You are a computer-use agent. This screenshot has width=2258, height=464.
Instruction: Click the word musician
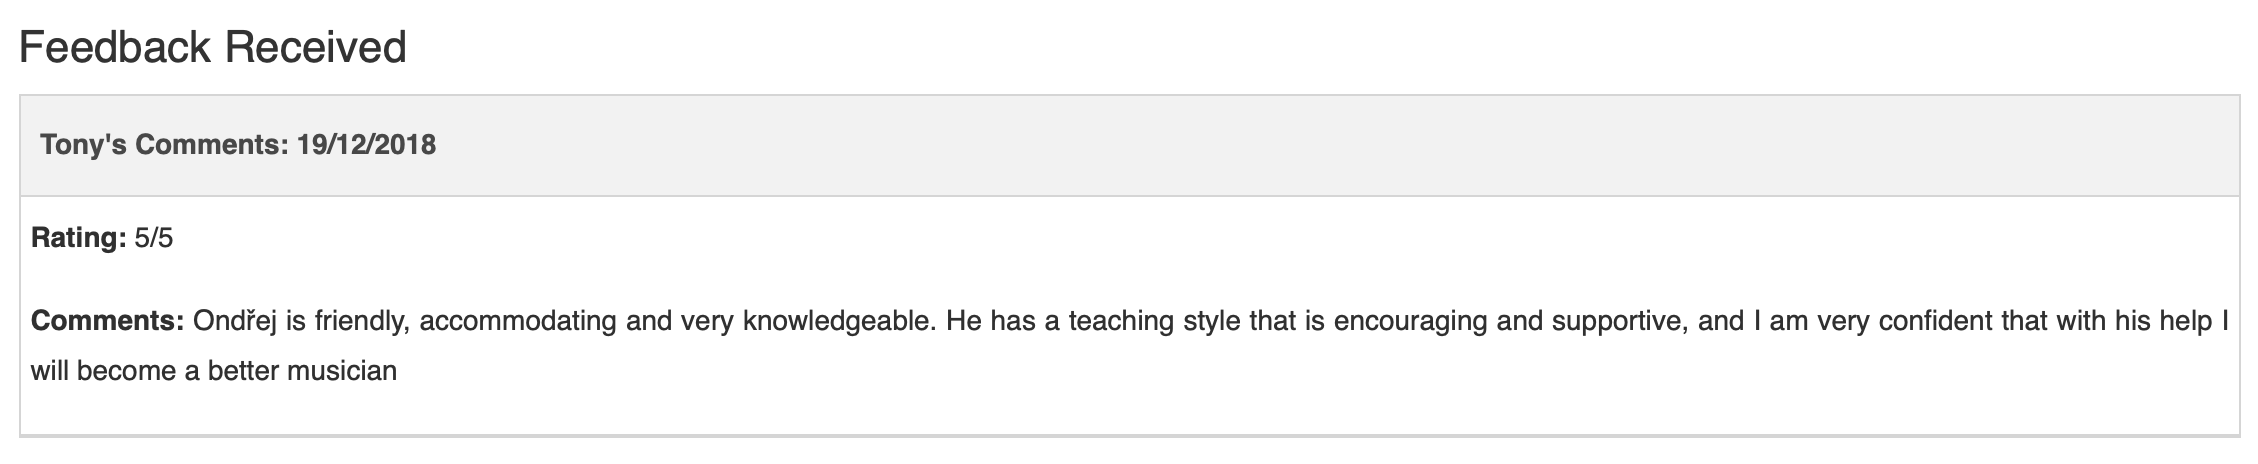point(342,371)
